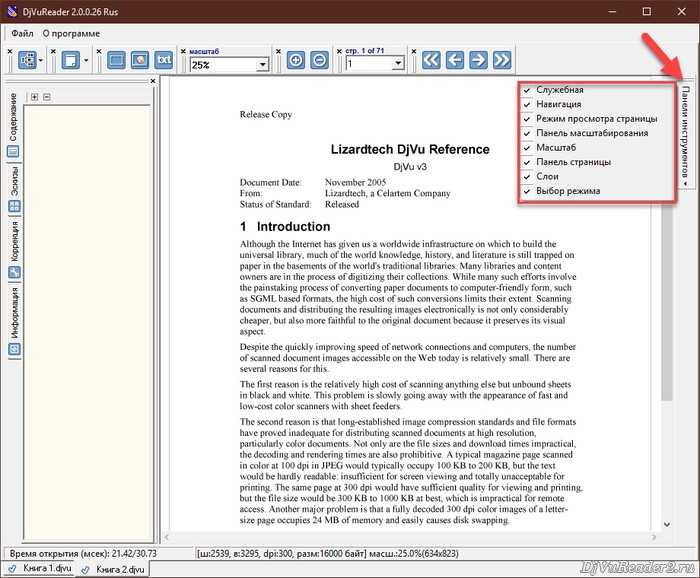Open the масштаб 25% combo box dropdown
The height and width of the screenshot is (578, 700).
[262, 65]
